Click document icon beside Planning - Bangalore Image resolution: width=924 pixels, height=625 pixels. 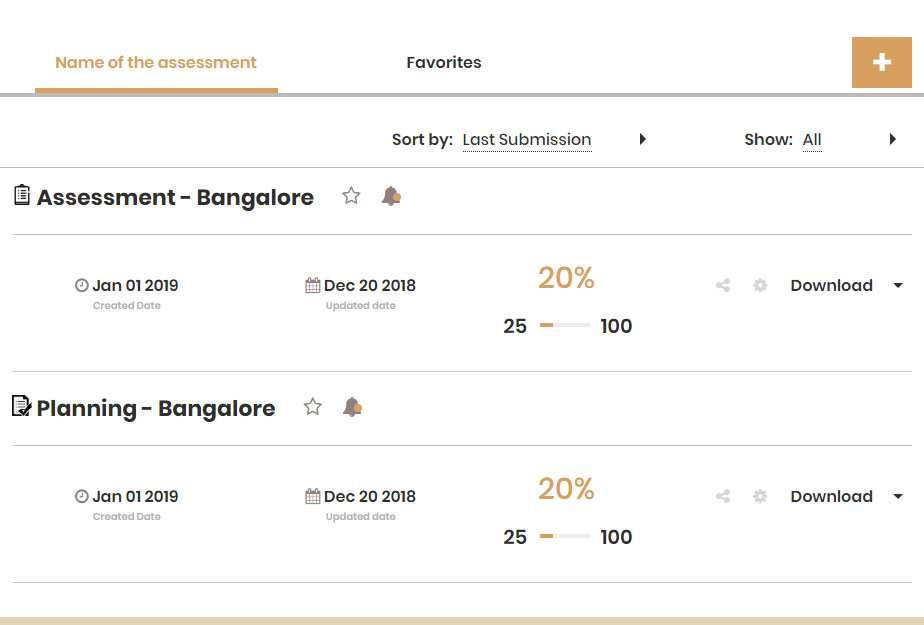coord(21,406)
